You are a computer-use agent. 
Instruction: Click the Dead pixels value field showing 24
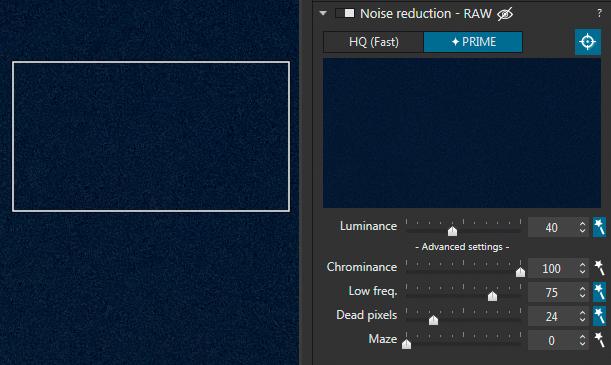tap(551, 317)
